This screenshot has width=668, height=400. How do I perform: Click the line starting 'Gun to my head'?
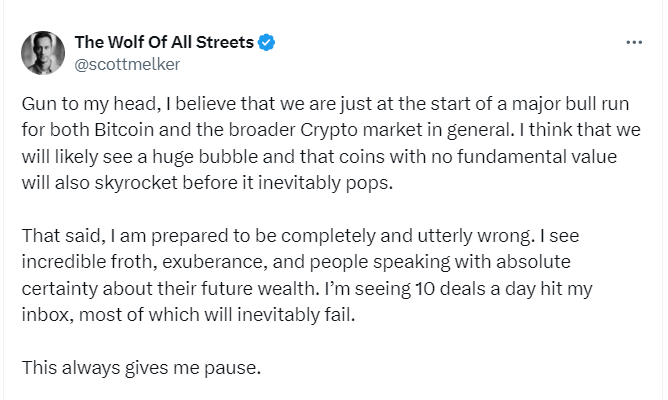point(325,104)
